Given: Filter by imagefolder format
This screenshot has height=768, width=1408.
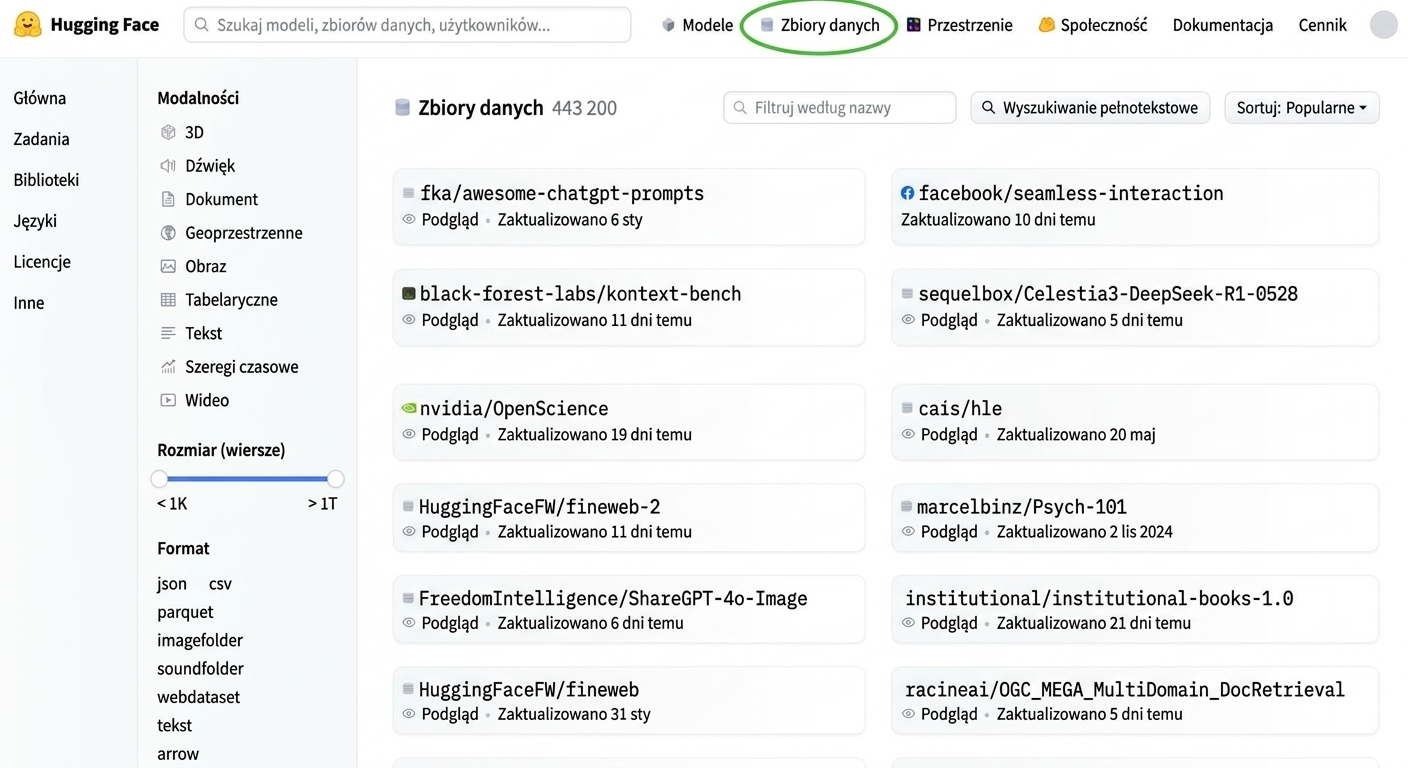Looking at the screenshot, I should tap(200, 640).
